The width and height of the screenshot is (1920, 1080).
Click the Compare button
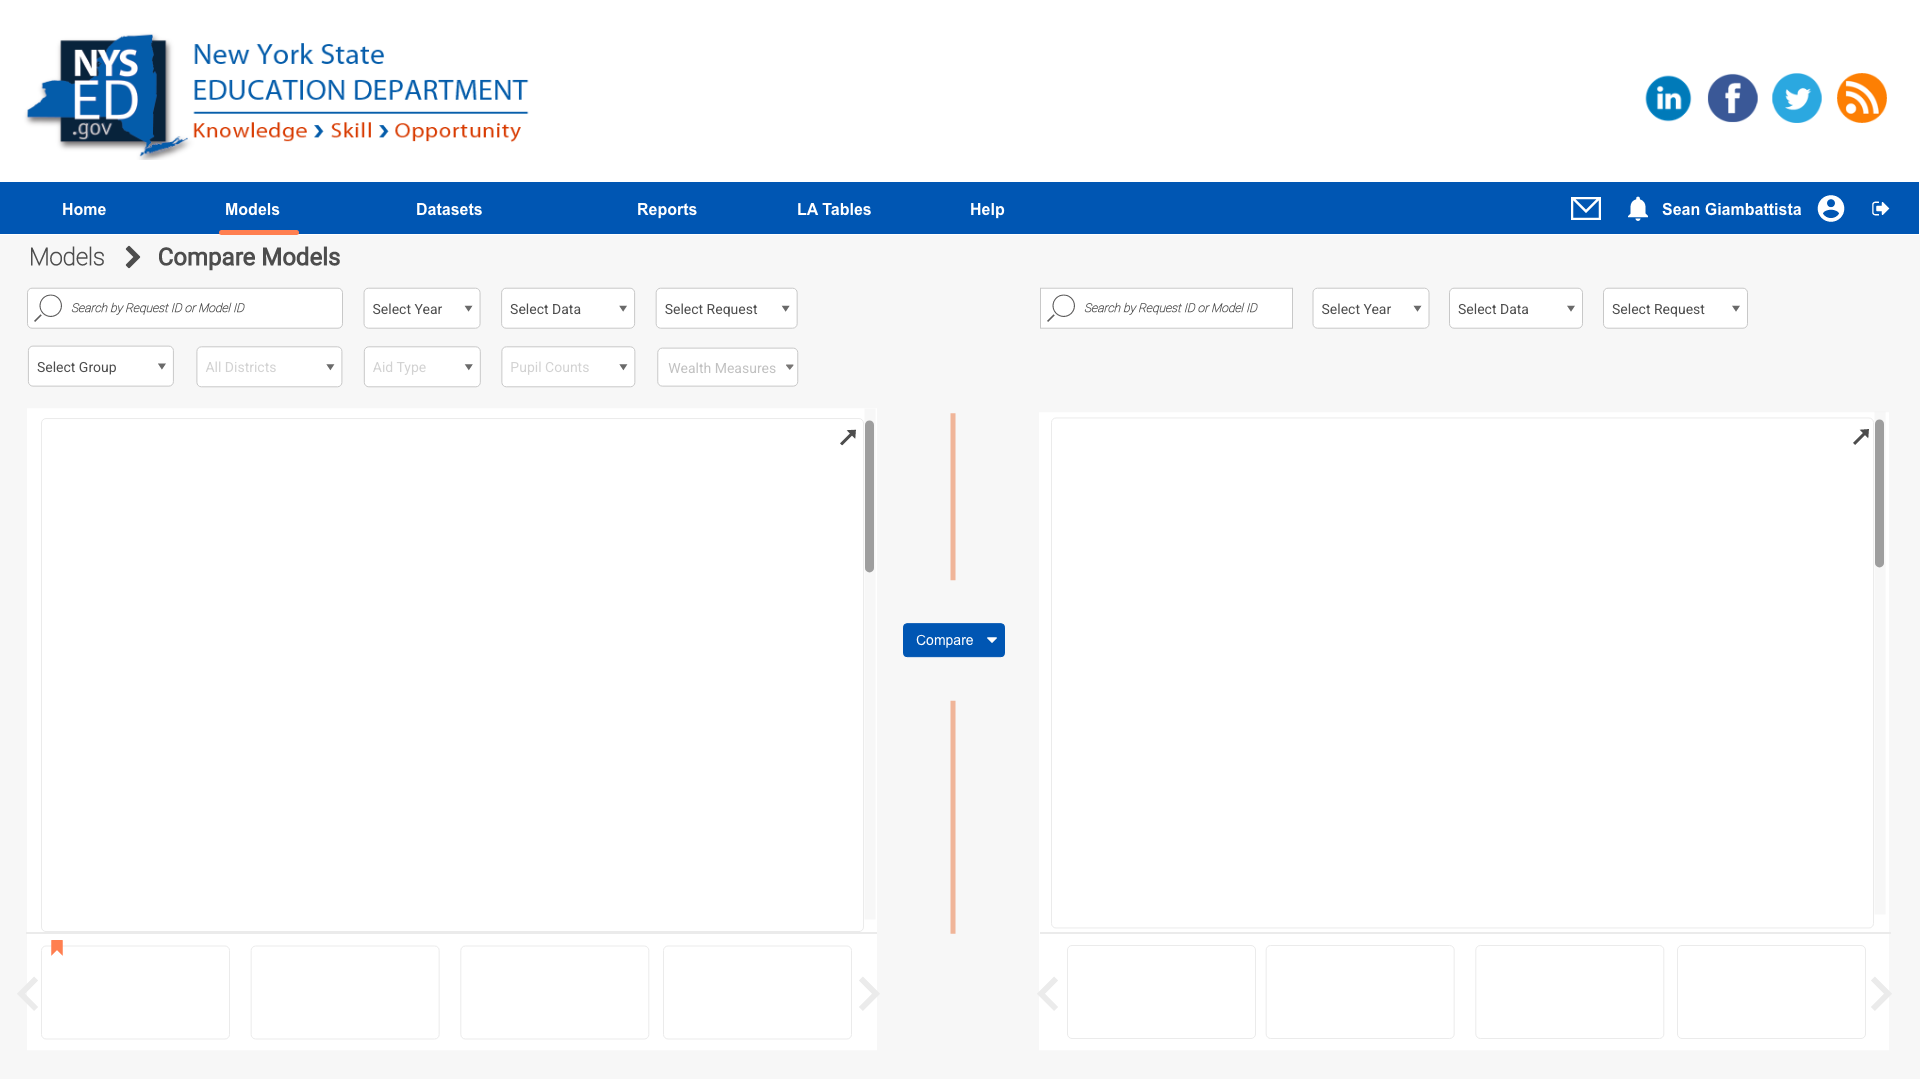pos(943,640)
